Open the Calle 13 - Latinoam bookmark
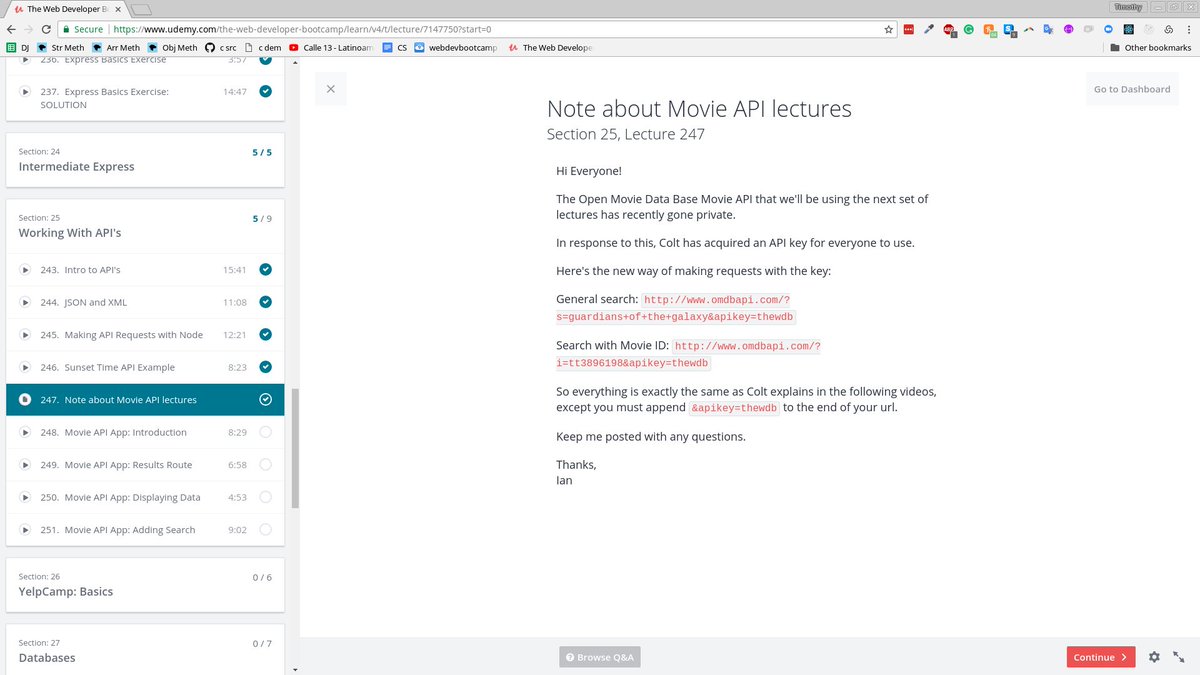 click(x=332, y=47)
